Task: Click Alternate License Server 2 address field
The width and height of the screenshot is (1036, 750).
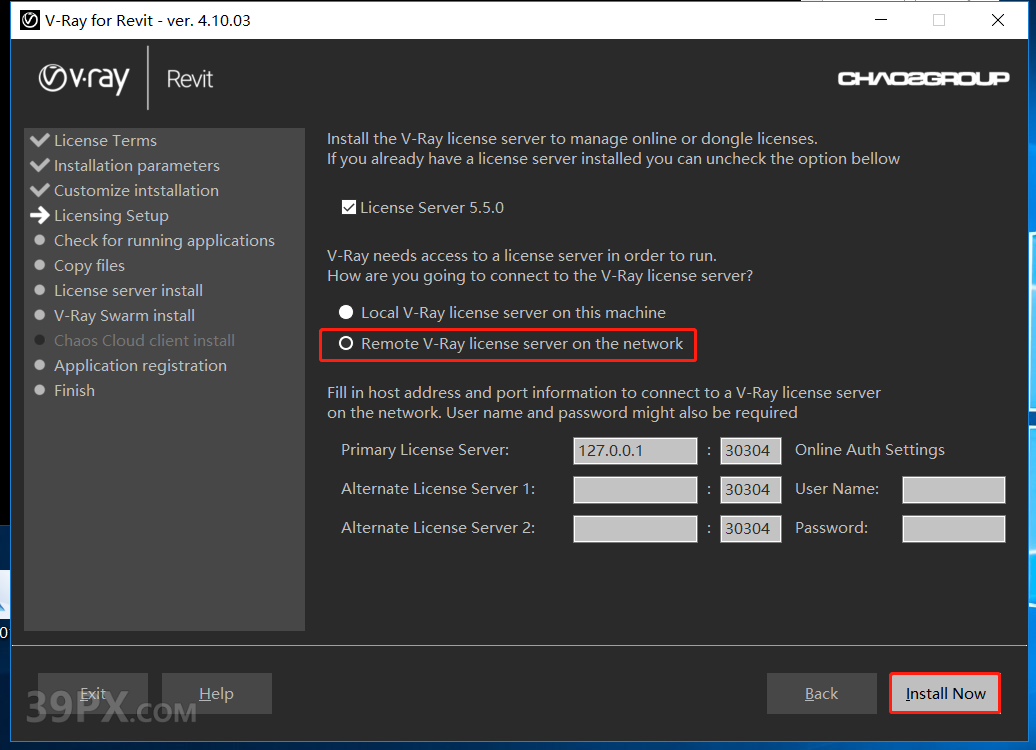Action: coord(635,529)
